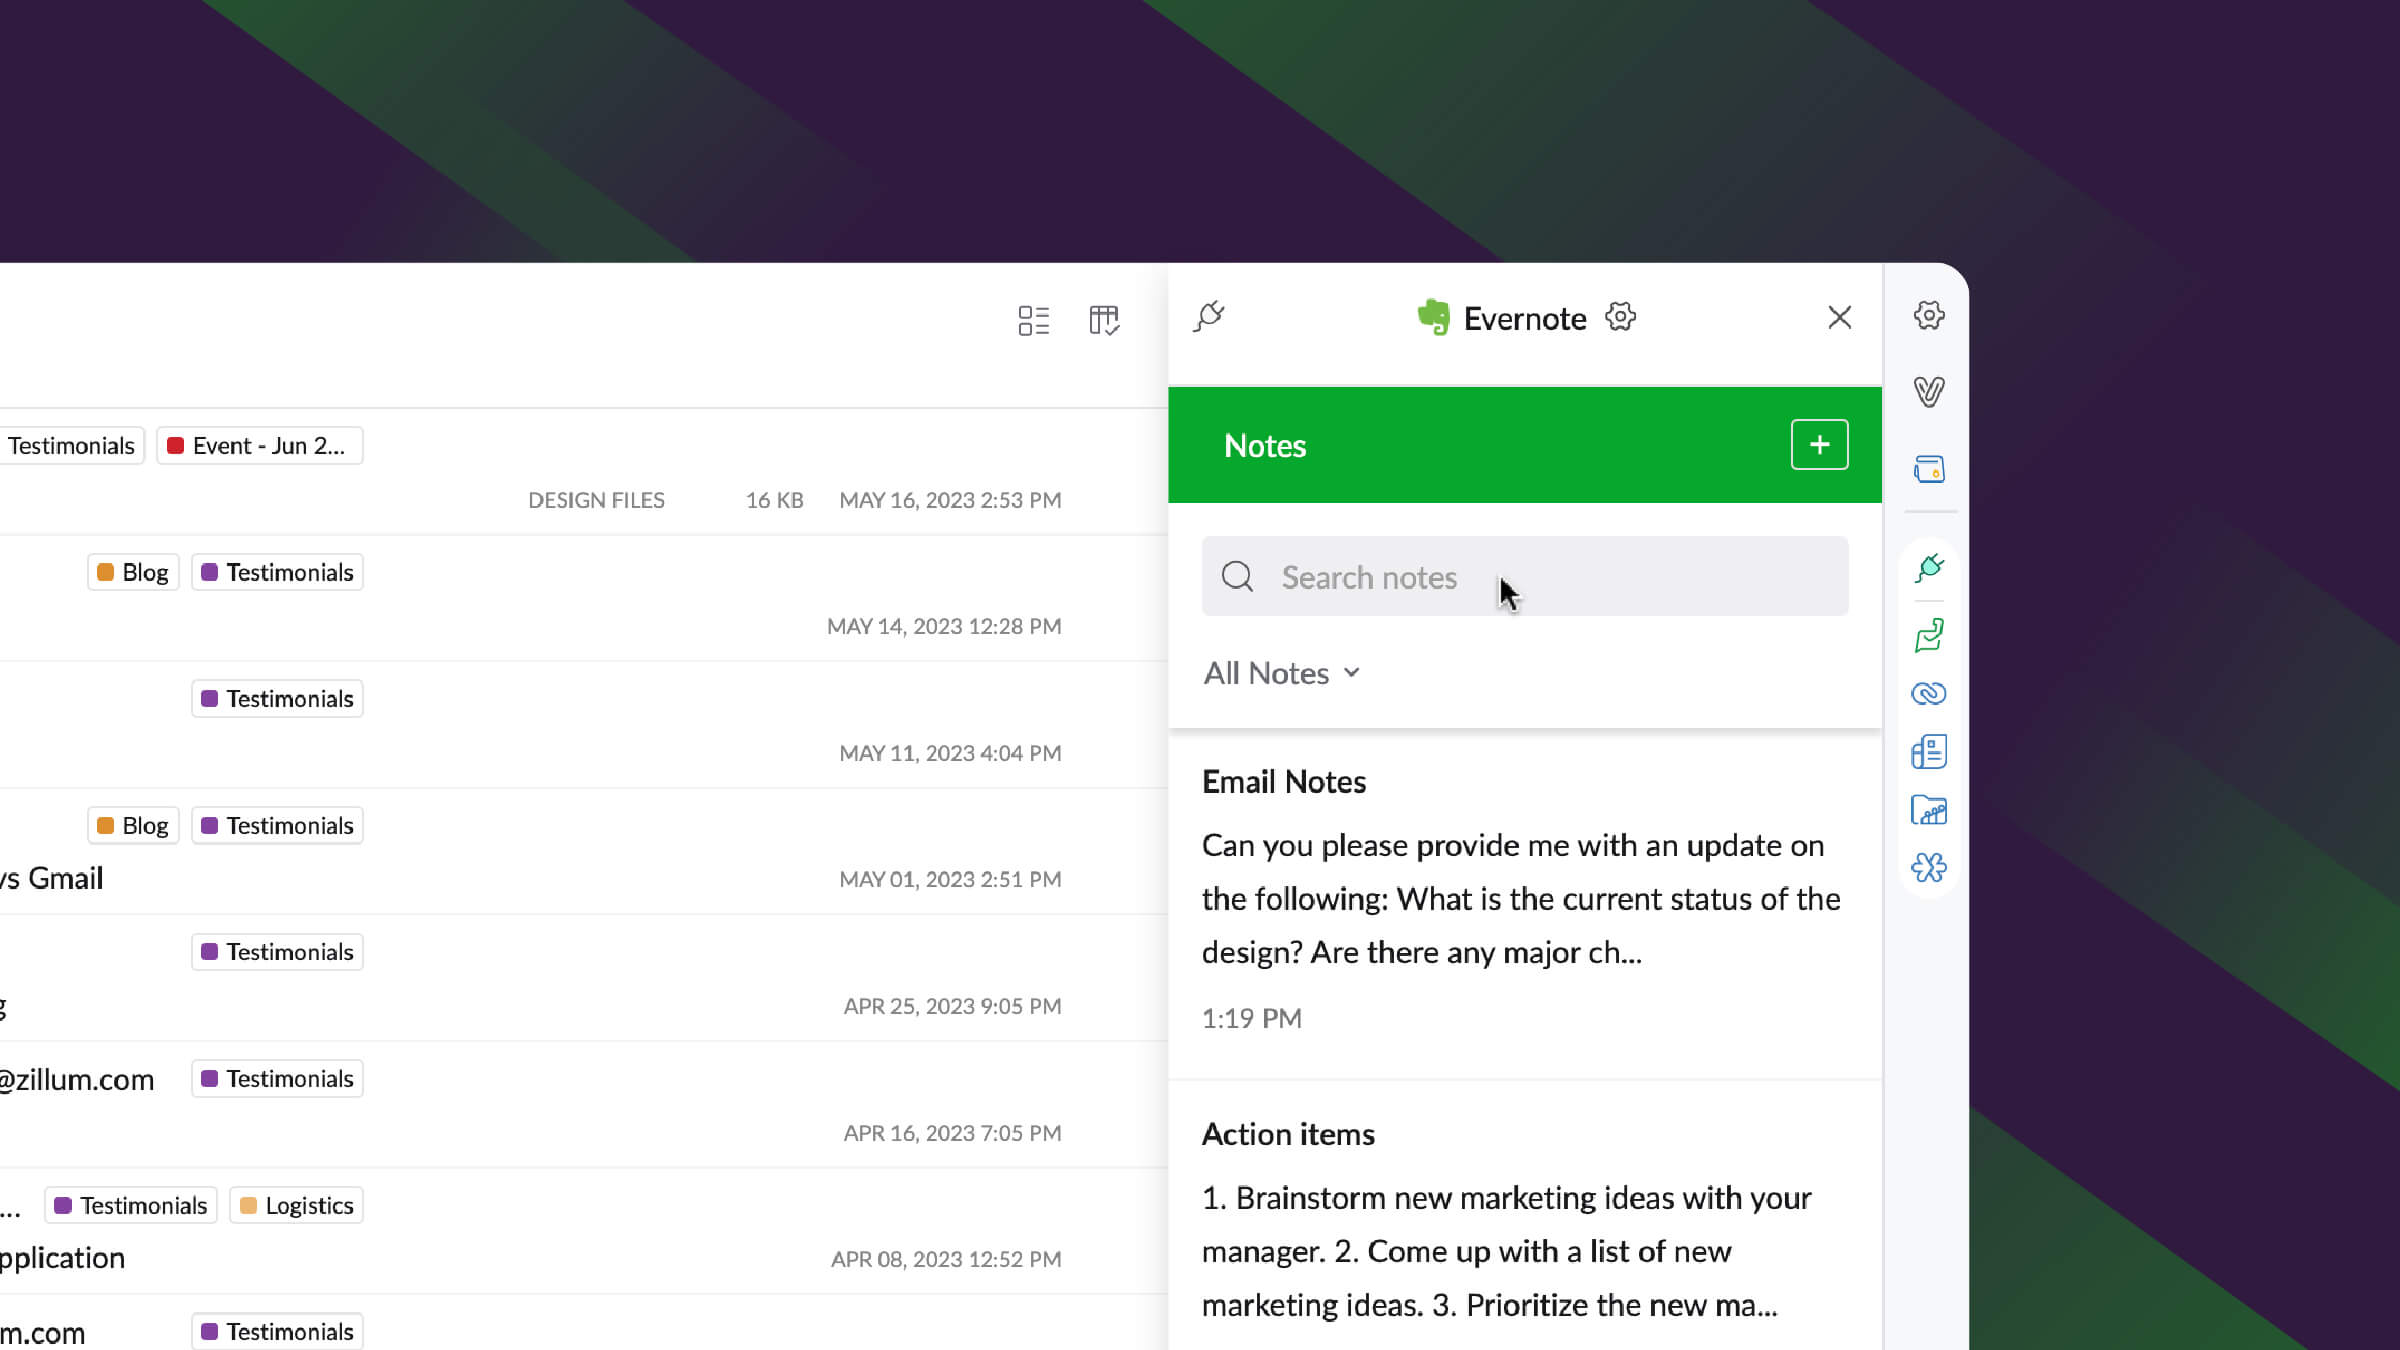Open the folder chart sidebar icon
This screenshot has width=2400, height=1350.
tap(1929, 810)
